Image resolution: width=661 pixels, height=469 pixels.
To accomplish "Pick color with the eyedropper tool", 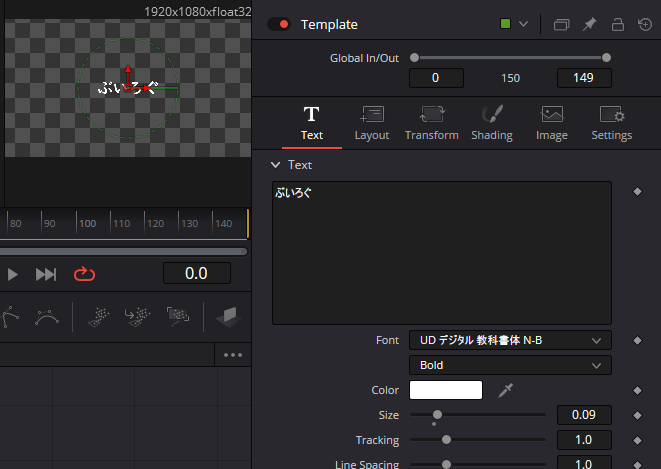I will point(505,390).
